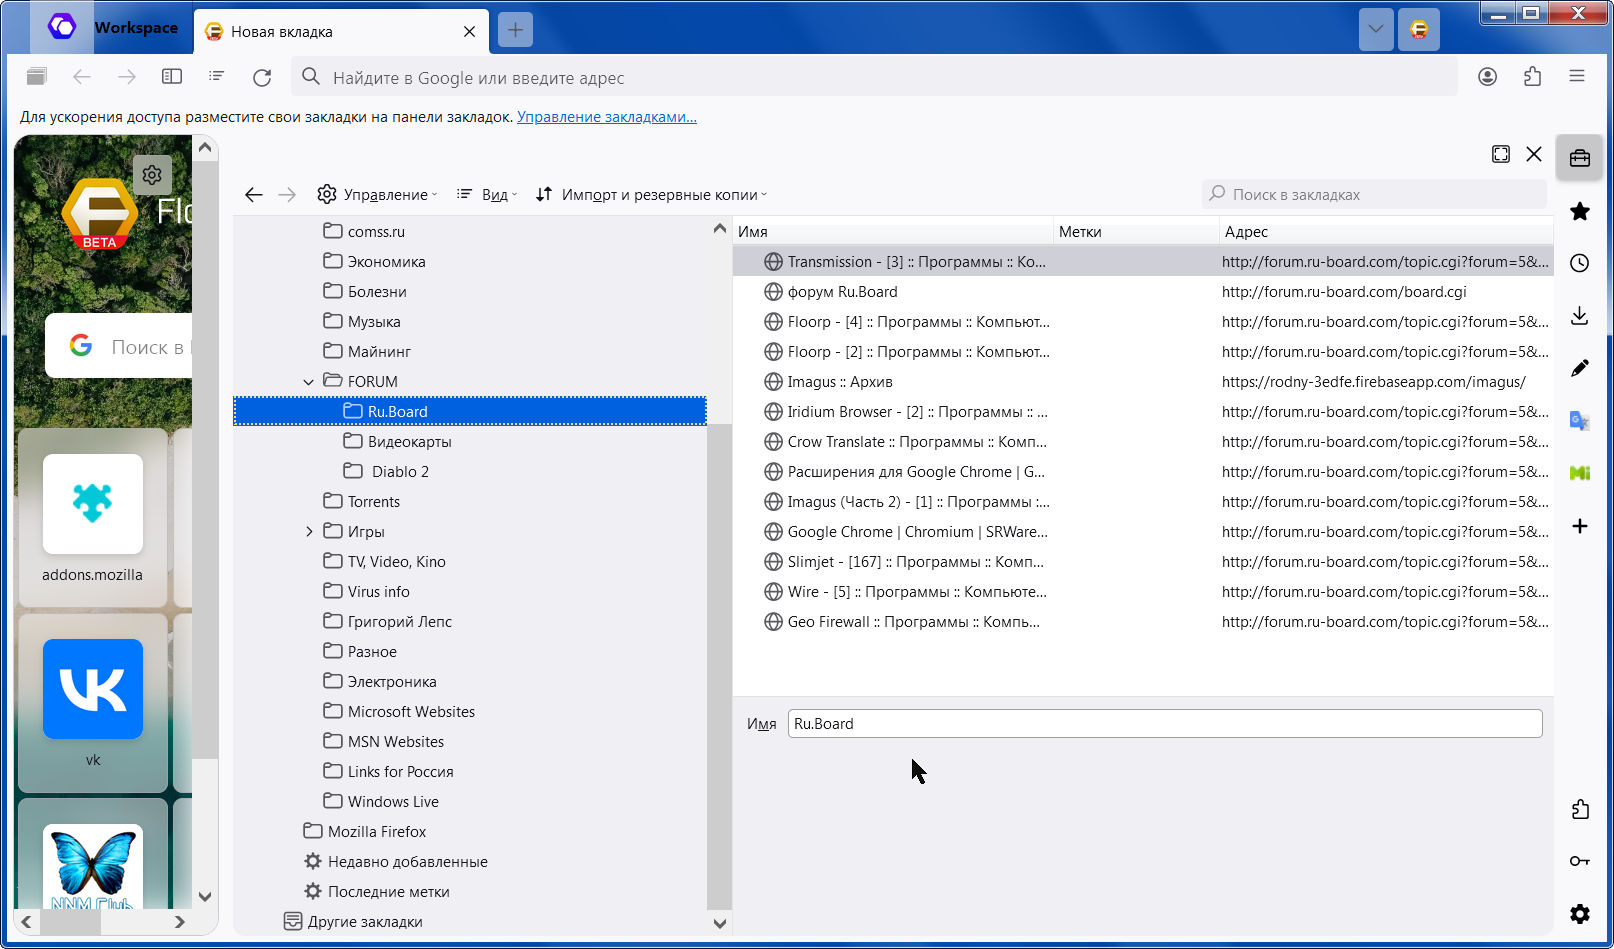Collapse the FORUM folder
Viewport: 1614px width, 949px height.
point(309,382)
